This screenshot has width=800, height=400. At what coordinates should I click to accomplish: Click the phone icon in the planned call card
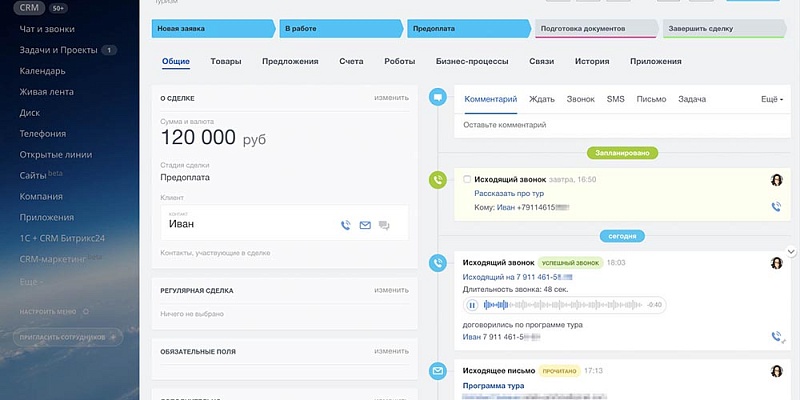click(776, 207)
